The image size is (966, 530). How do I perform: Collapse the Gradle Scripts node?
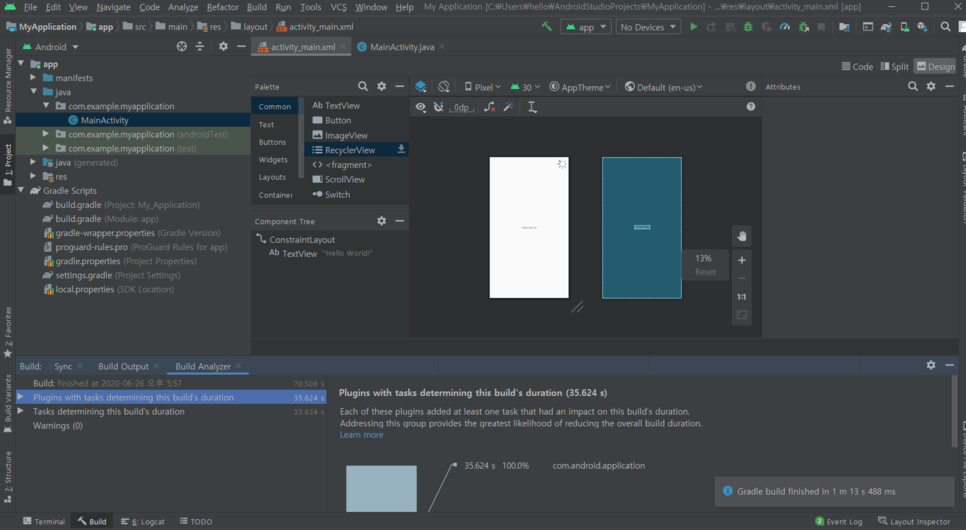21,190
